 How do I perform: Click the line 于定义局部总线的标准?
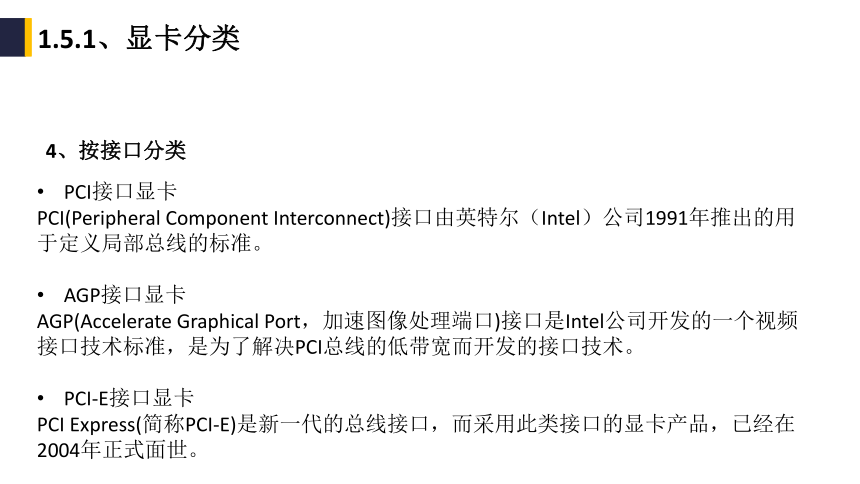pos(144,243)
